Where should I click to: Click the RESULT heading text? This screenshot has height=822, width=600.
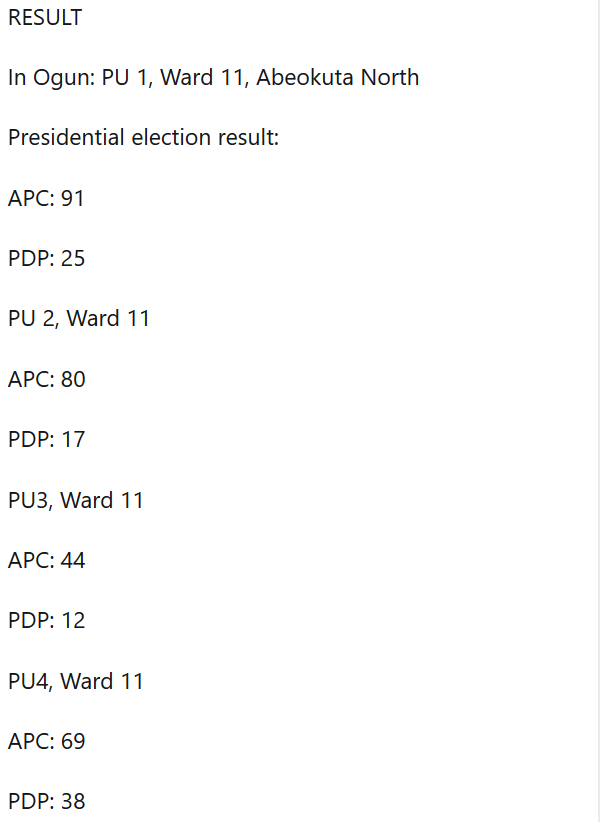[x=45, y=18]
